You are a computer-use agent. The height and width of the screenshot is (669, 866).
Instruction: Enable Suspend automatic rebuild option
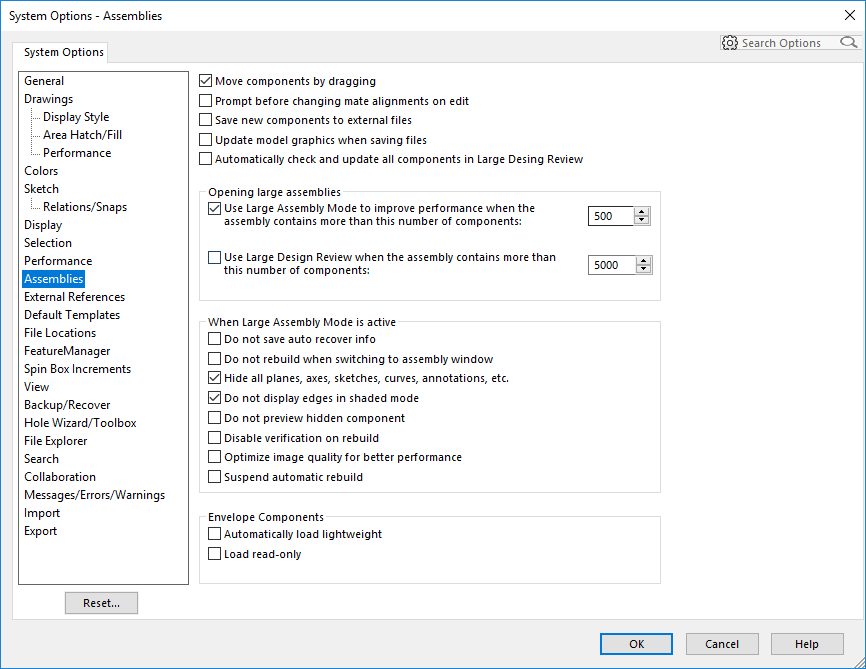pos(214,477)
